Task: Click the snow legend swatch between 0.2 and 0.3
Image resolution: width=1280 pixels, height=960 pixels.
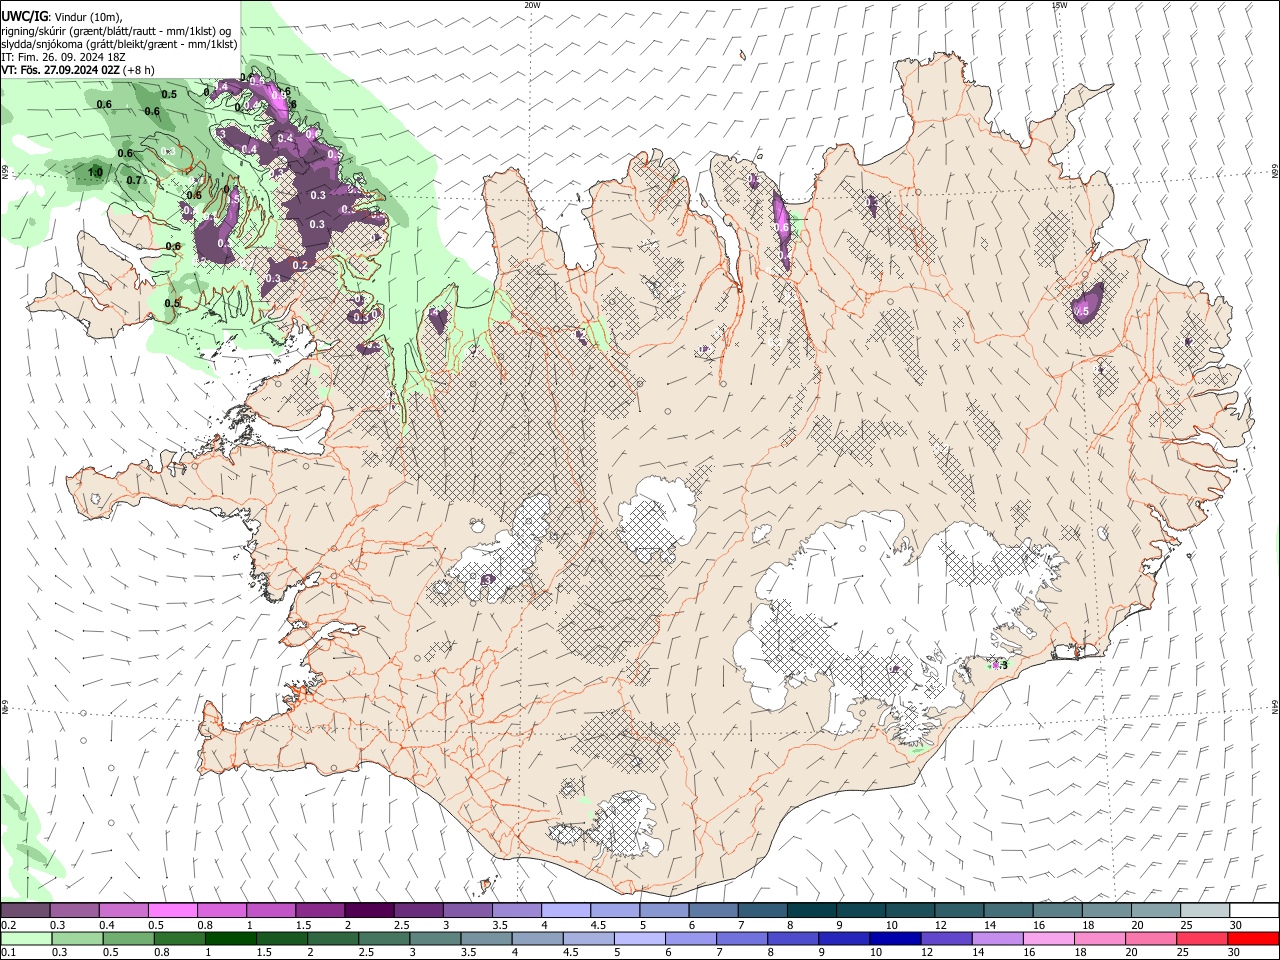Action: coord(26,910)
